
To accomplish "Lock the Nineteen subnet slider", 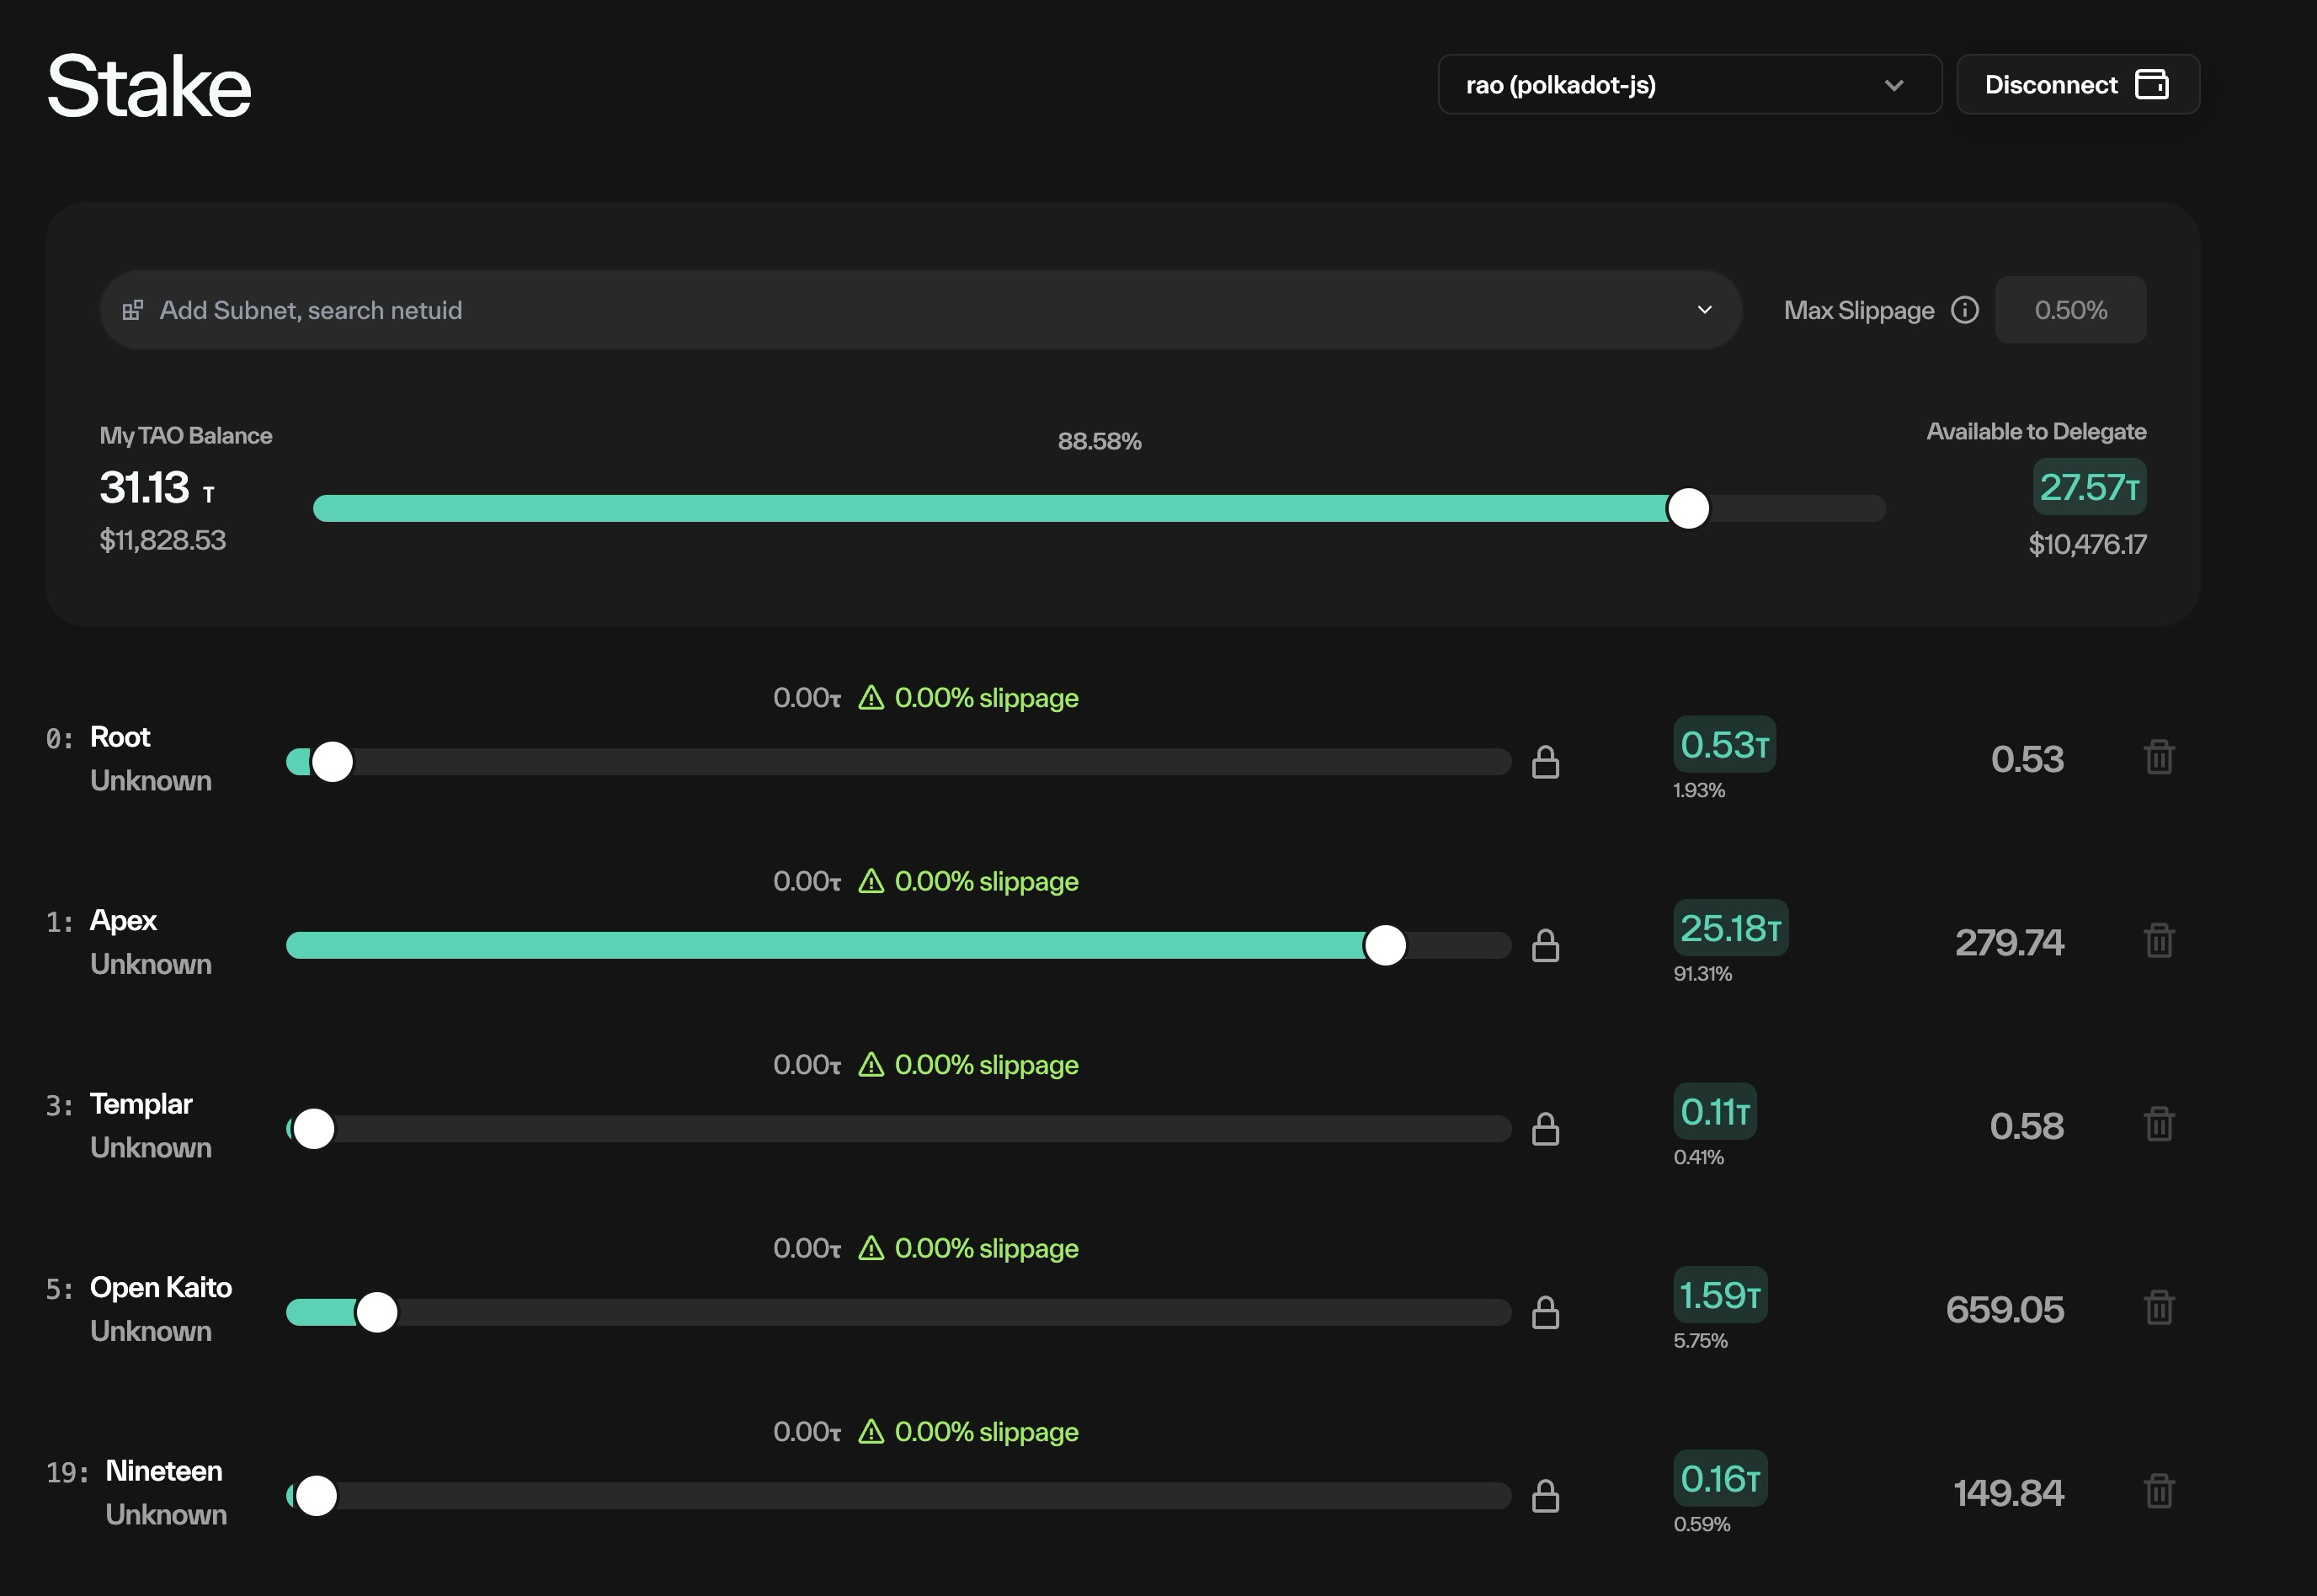I will click(x=1545, y=1496).
